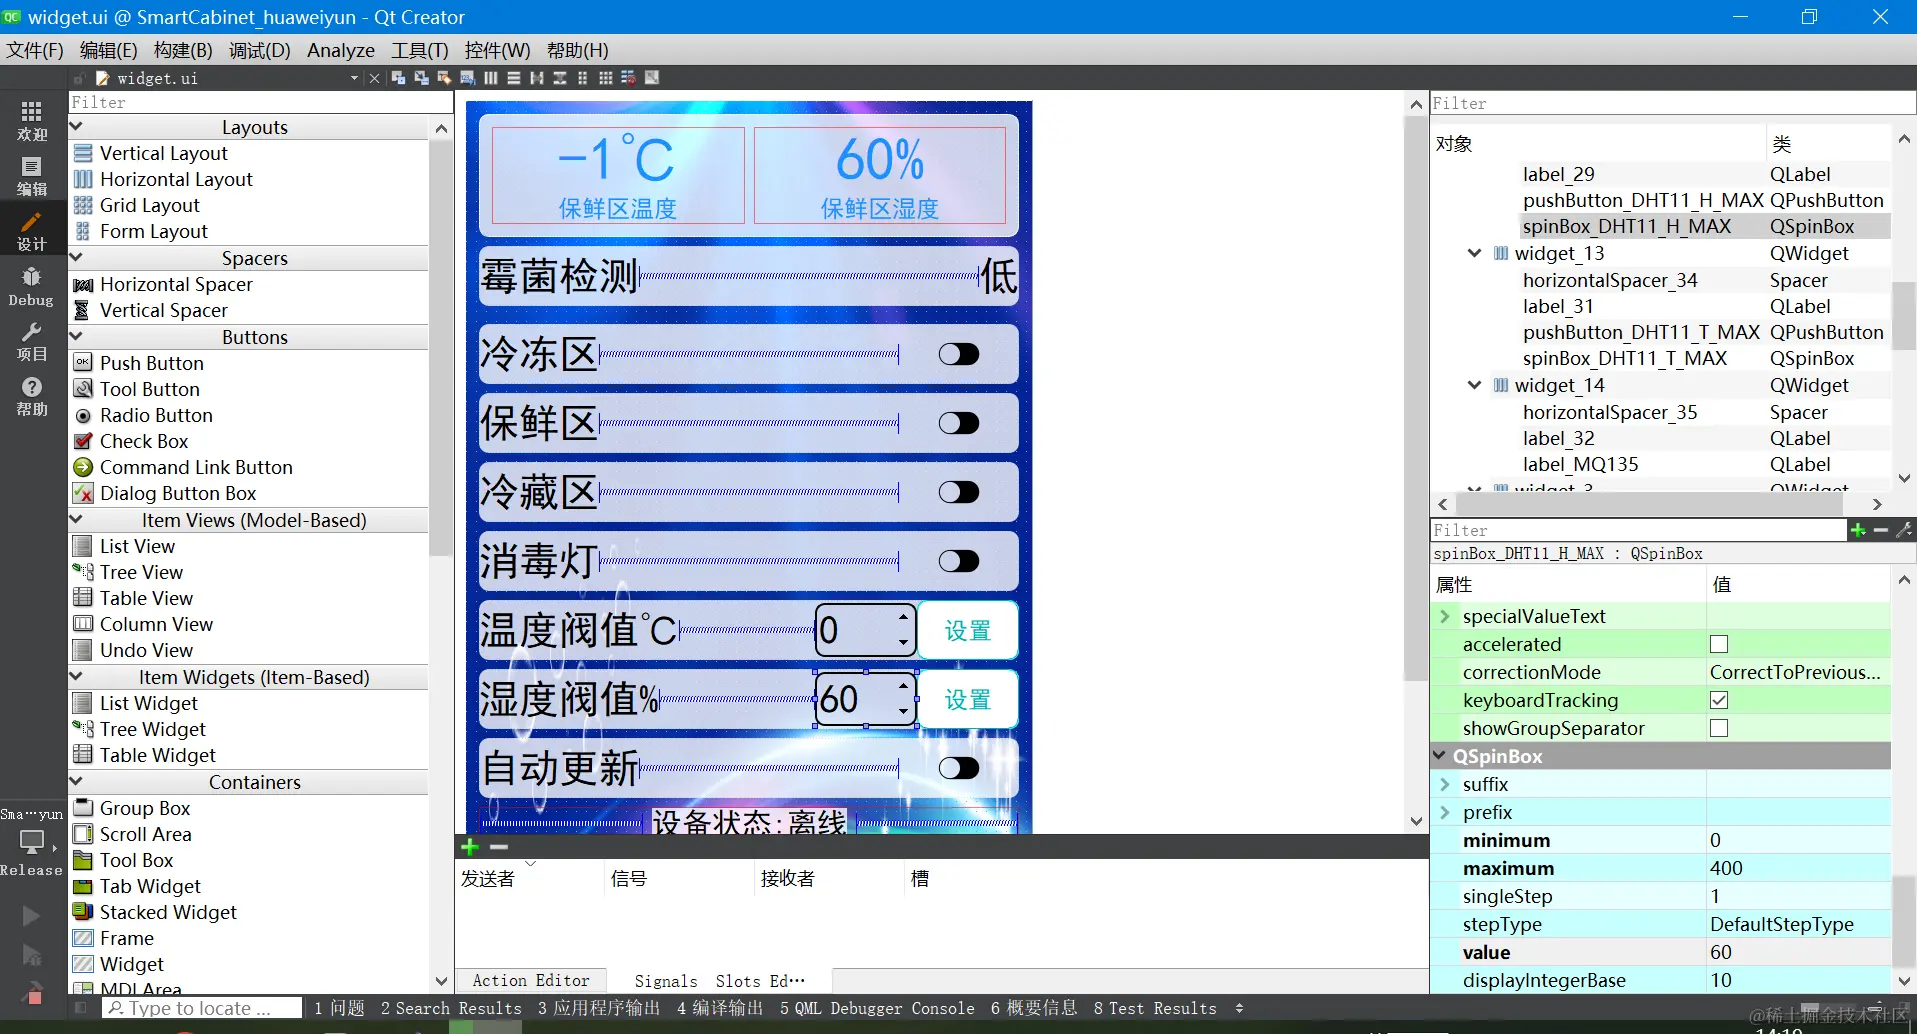Select the Lay Out Vertically toolbar icon
This screenshot has height=1034, width=1917.
513,78
